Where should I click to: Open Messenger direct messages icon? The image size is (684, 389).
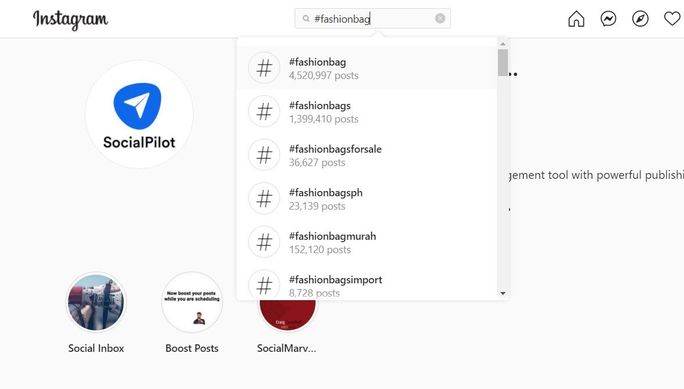pyautogui.click(x=608, y=19)
